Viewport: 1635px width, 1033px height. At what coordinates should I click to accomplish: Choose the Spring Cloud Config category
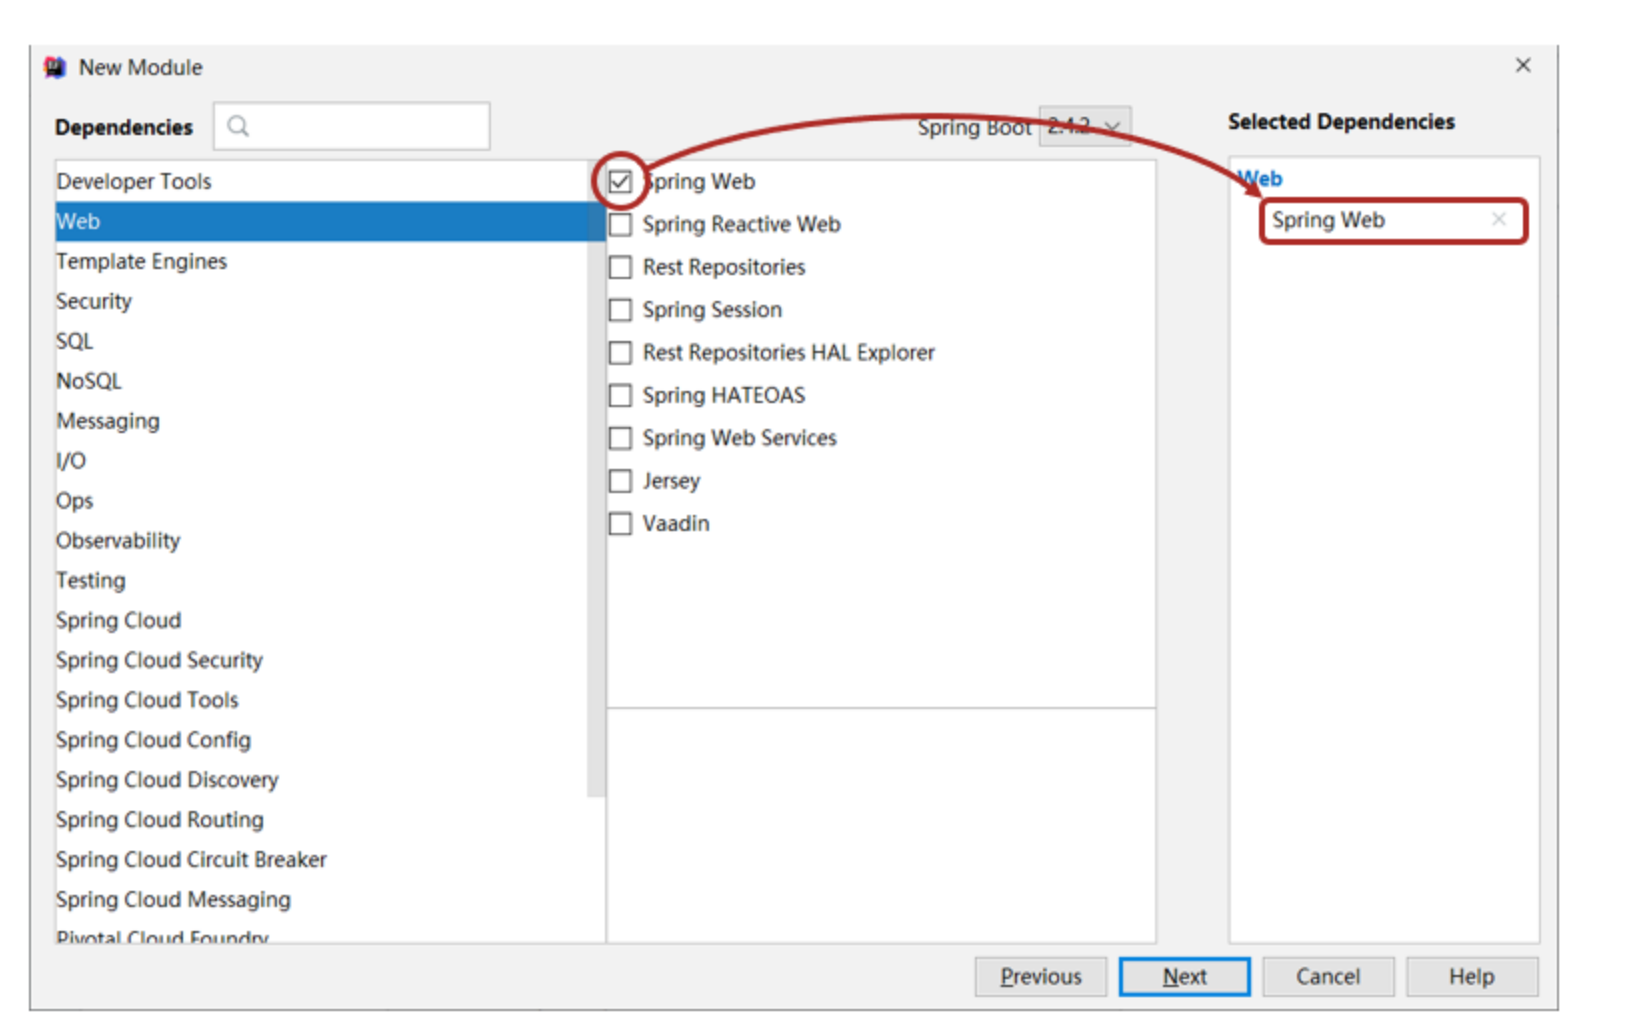(322, 740)
